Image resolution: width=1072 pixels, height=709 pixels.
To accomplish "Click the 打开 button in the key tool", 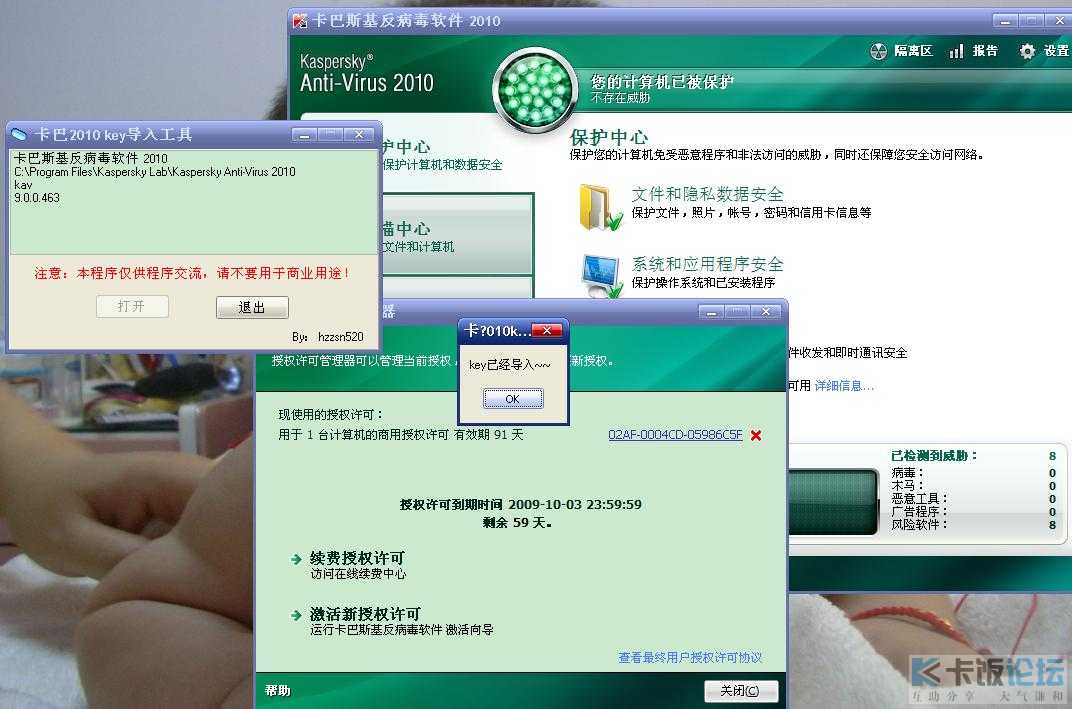I will coord(132,306).
